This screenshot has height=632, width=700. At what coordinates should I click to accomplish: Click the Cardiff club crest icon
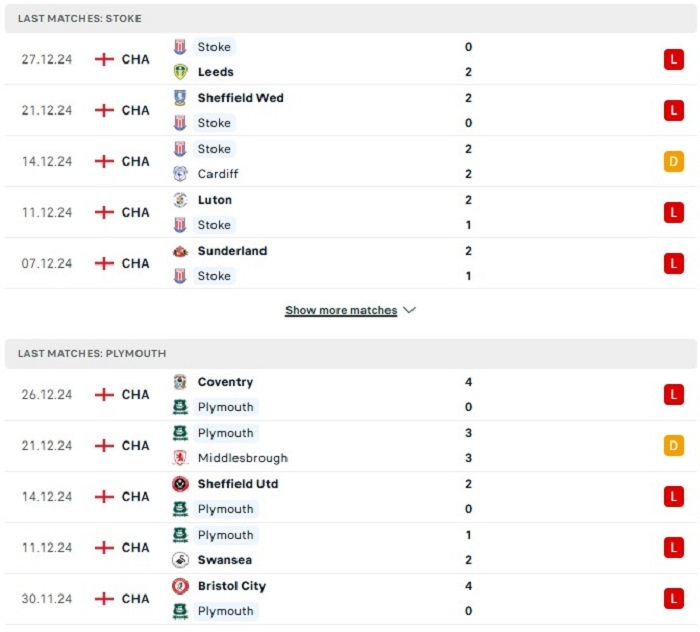(180, 174)
